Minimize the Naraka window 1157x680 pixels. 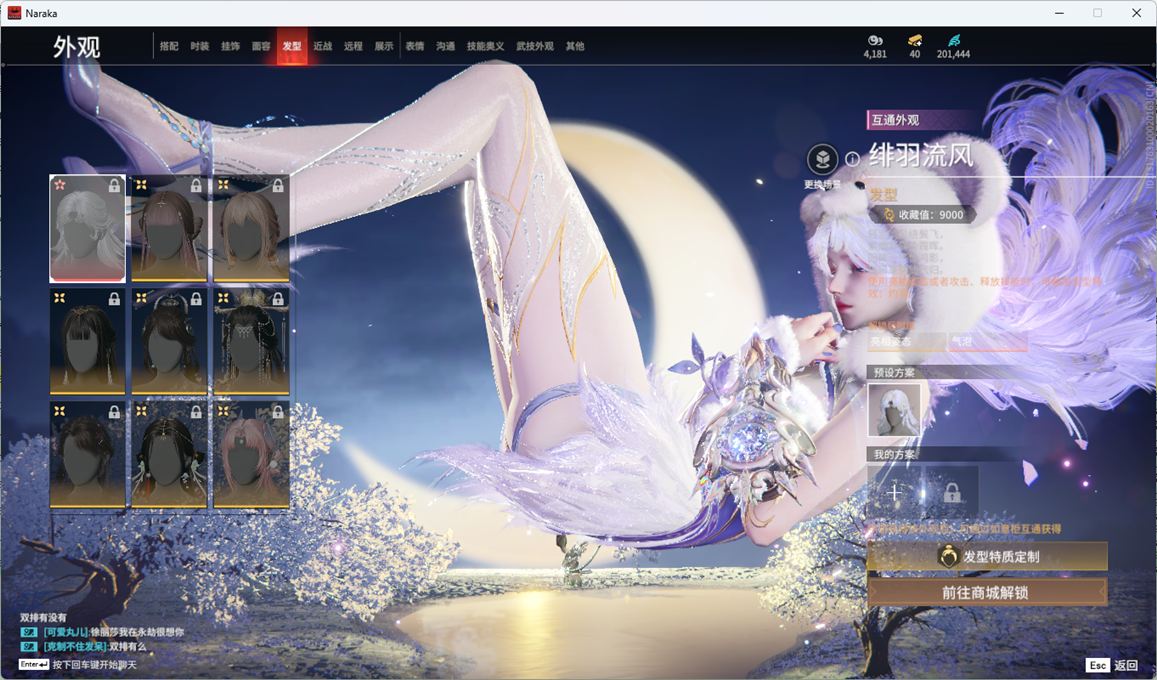coord(1060,13)
